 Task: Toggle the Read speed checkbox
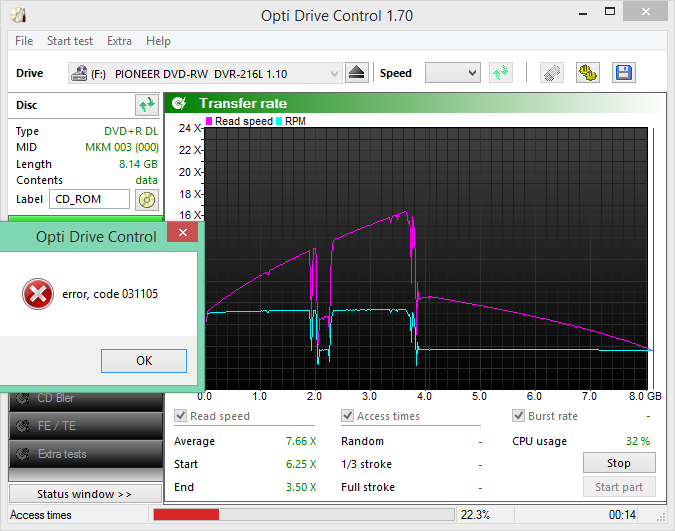click(x=180, y=416)
